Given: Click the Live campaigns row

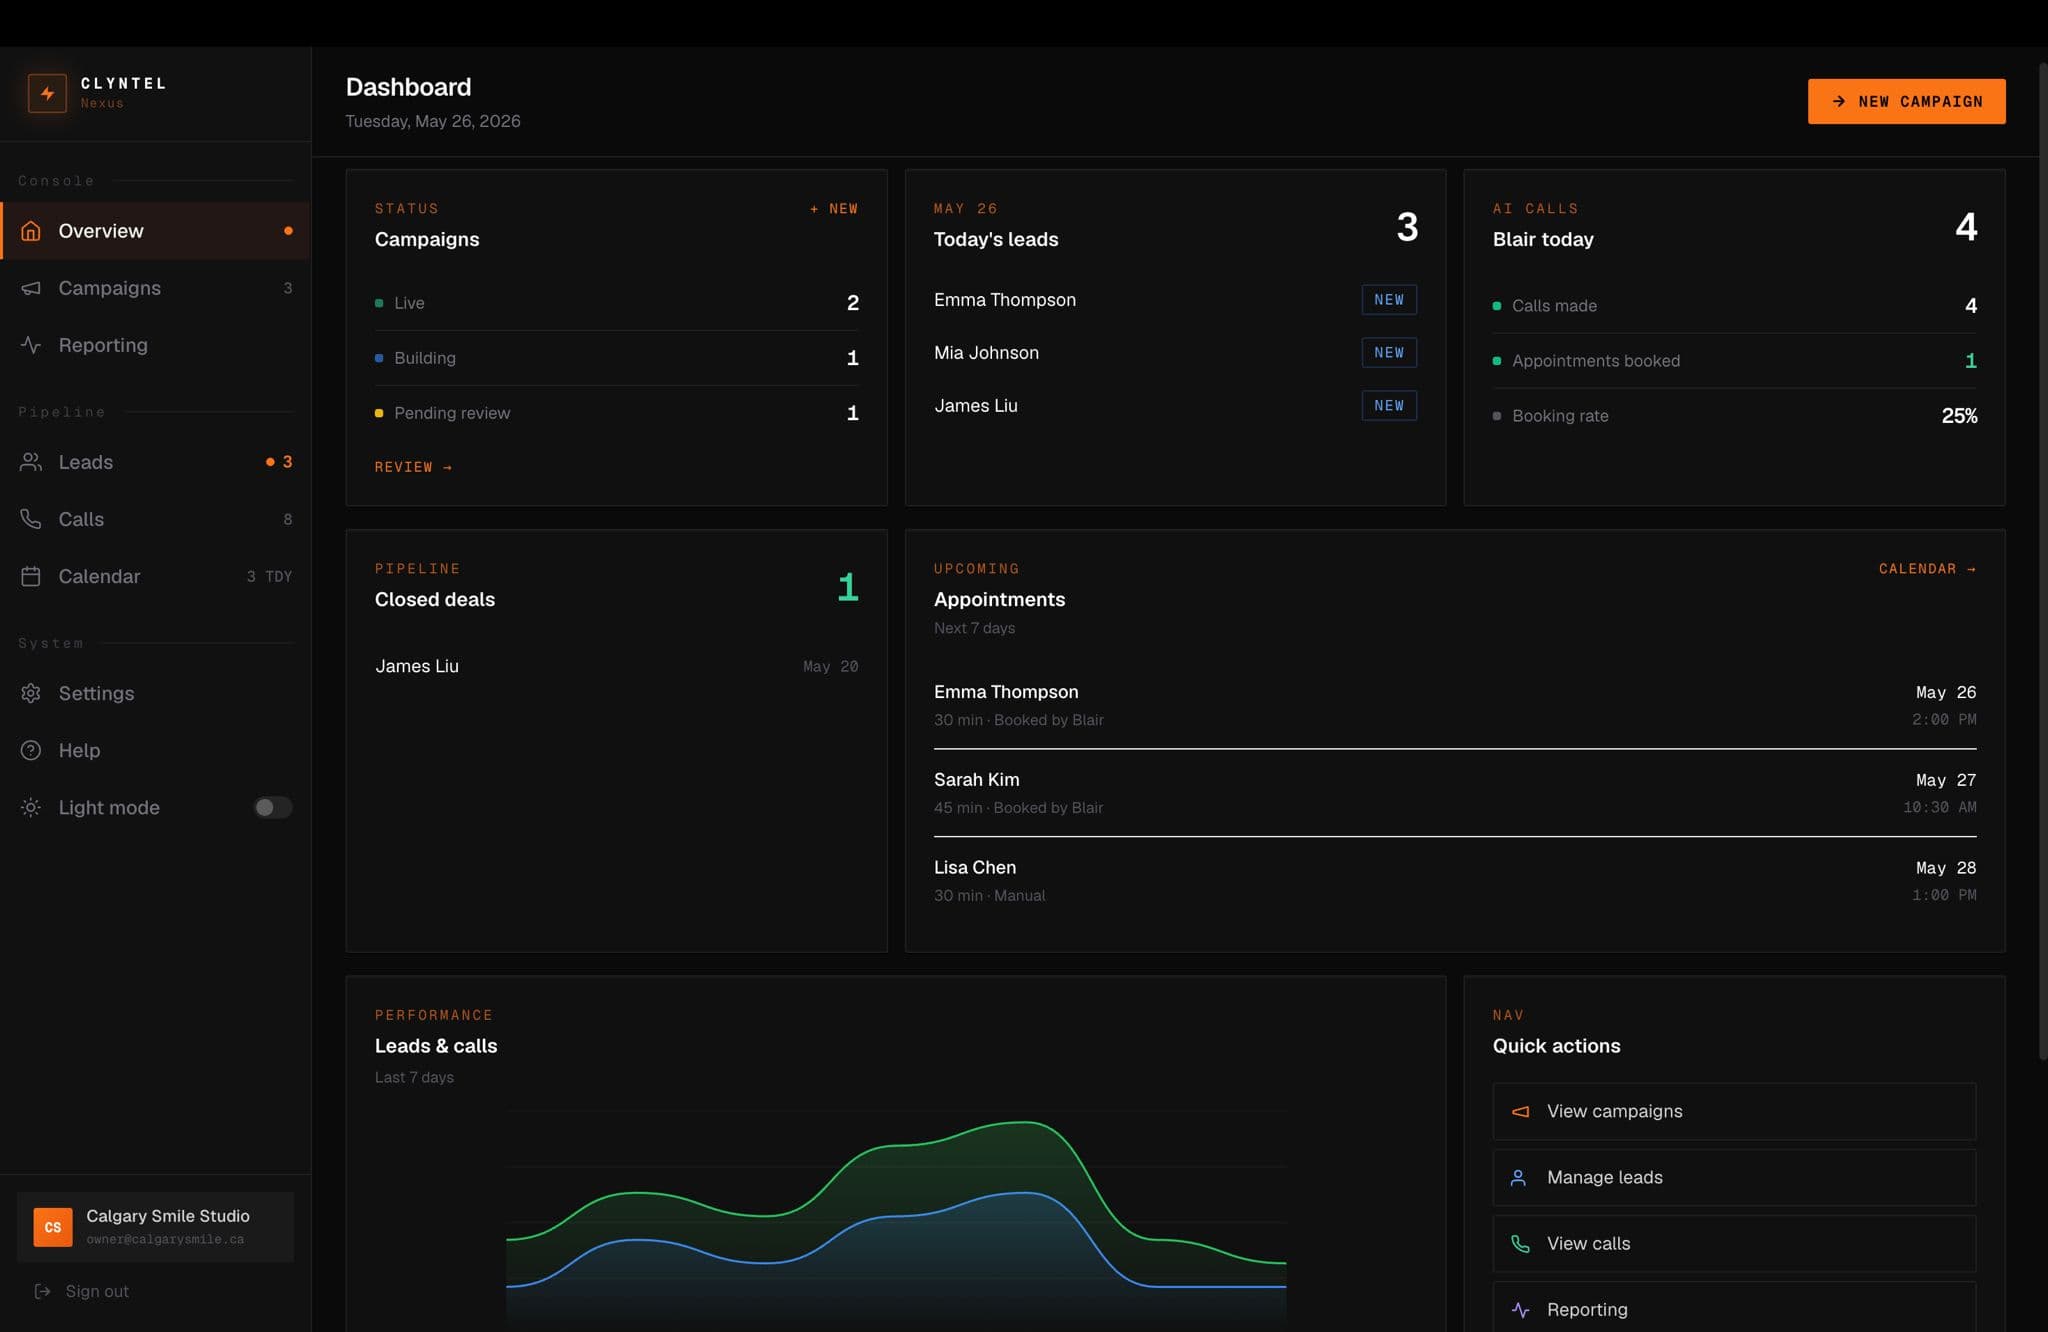Looking at the screenshot, I should [616, 303].
